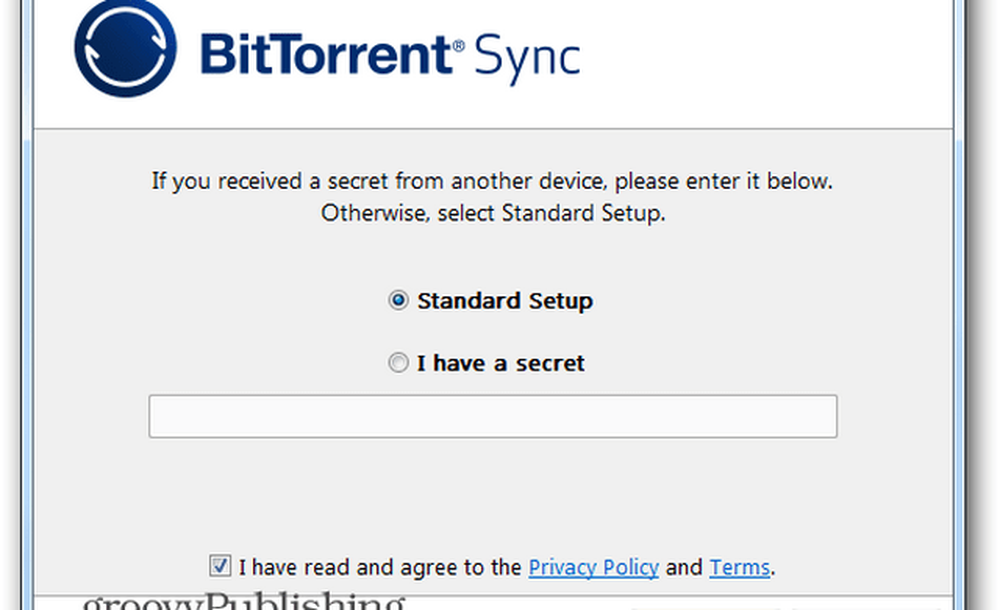
Task: Click the groovyPublishing watermark text
Action: pyautogui.click(x=243, y=602)
